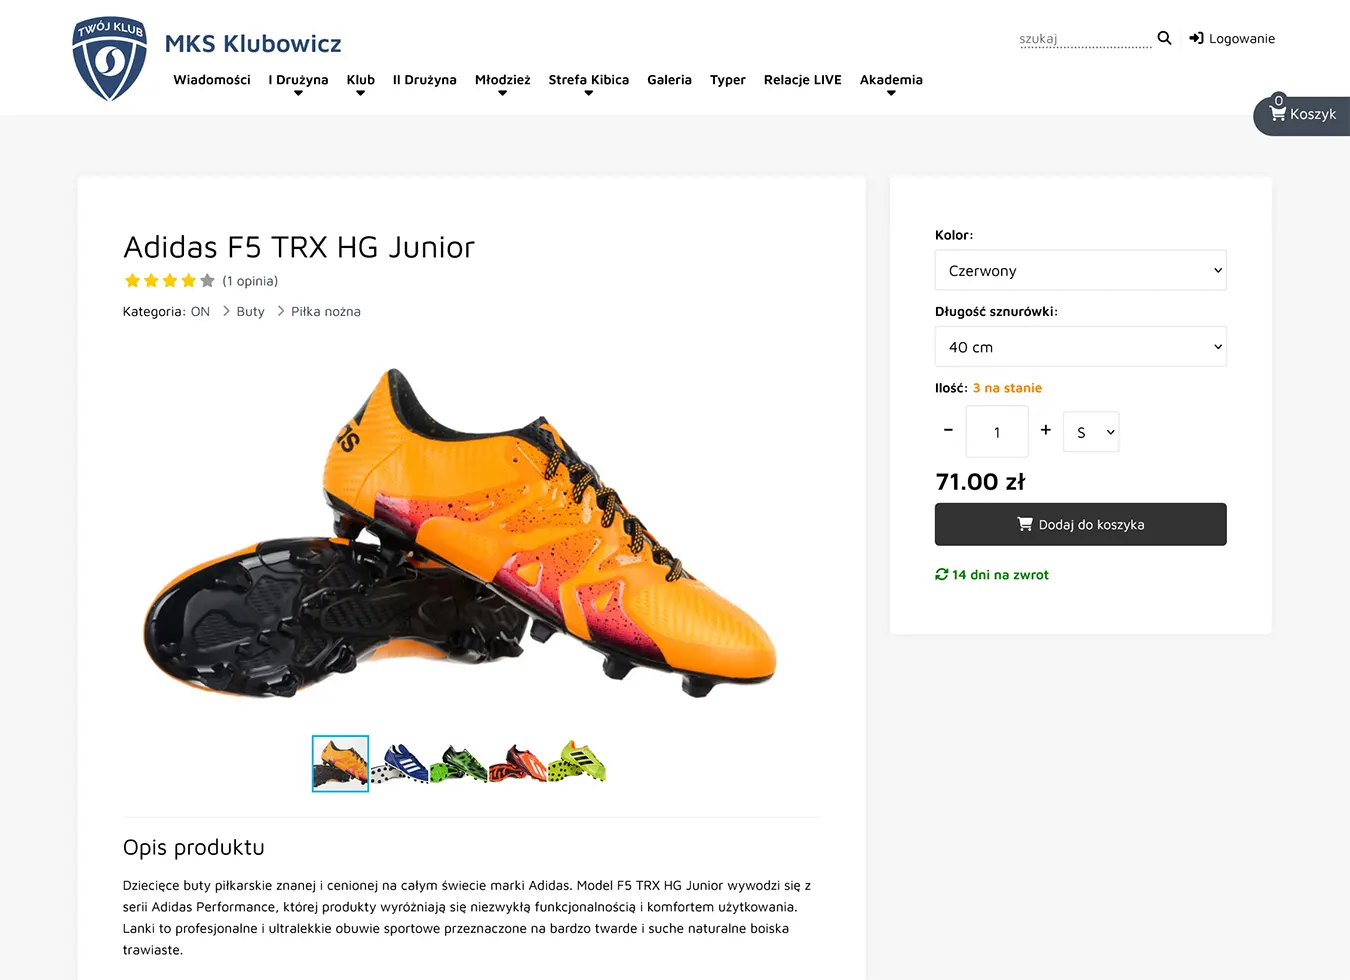Increase quantity with the plus button
This screenshot has height=980, width=1350.
1045,430
